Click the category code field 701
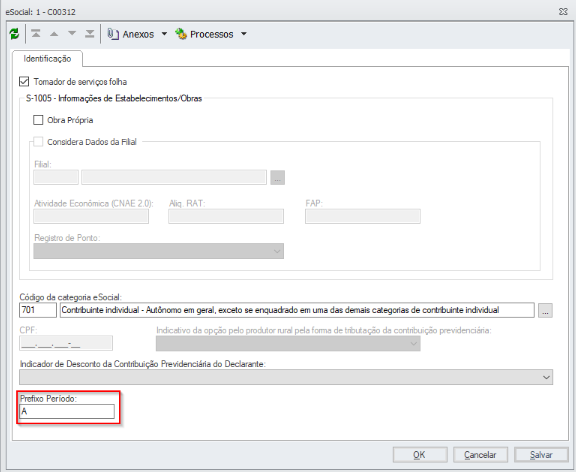576x472 pixels. point(38,310)
